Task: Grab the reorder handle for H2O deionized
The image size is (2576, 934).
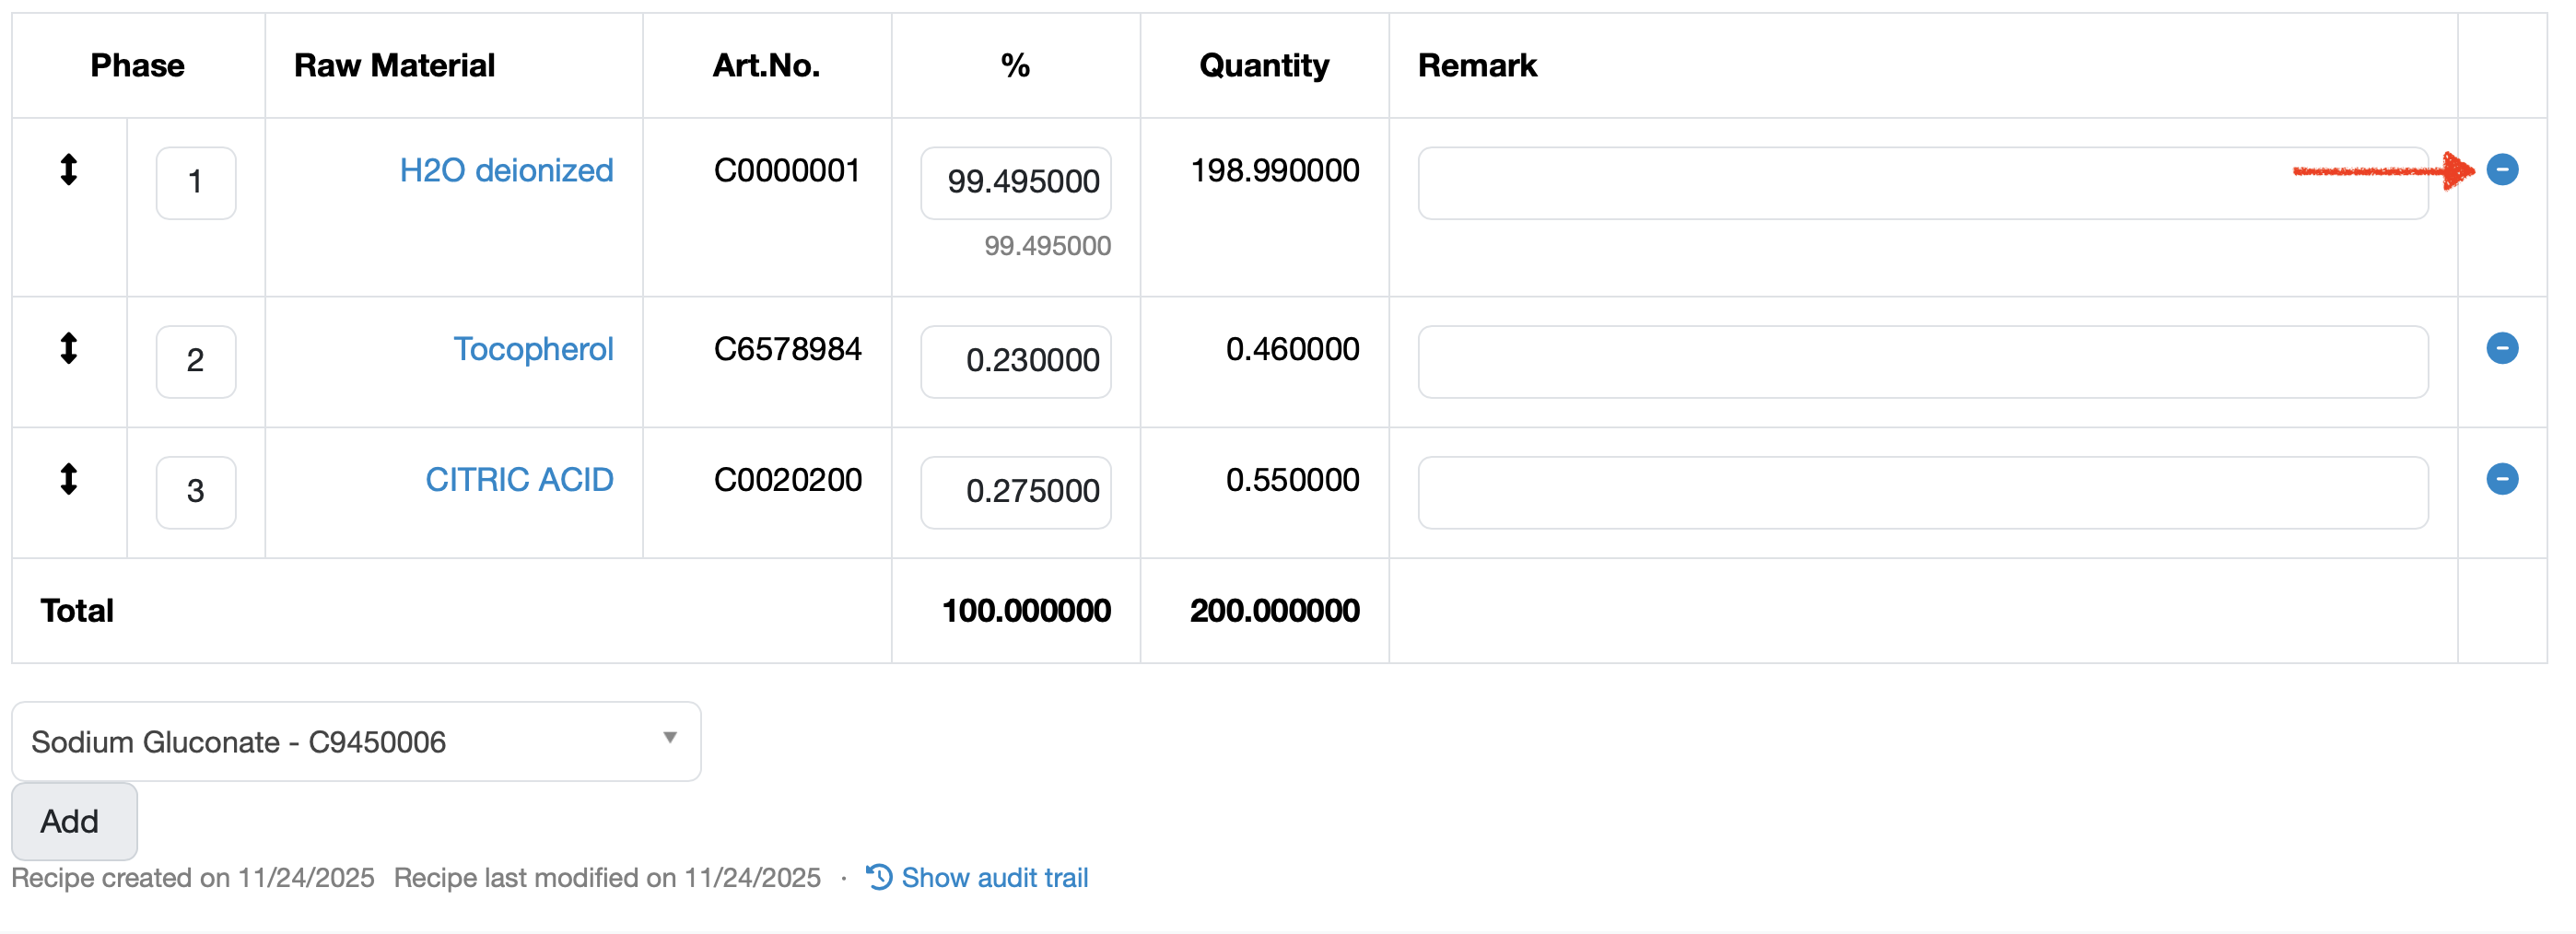Action: 68,170
